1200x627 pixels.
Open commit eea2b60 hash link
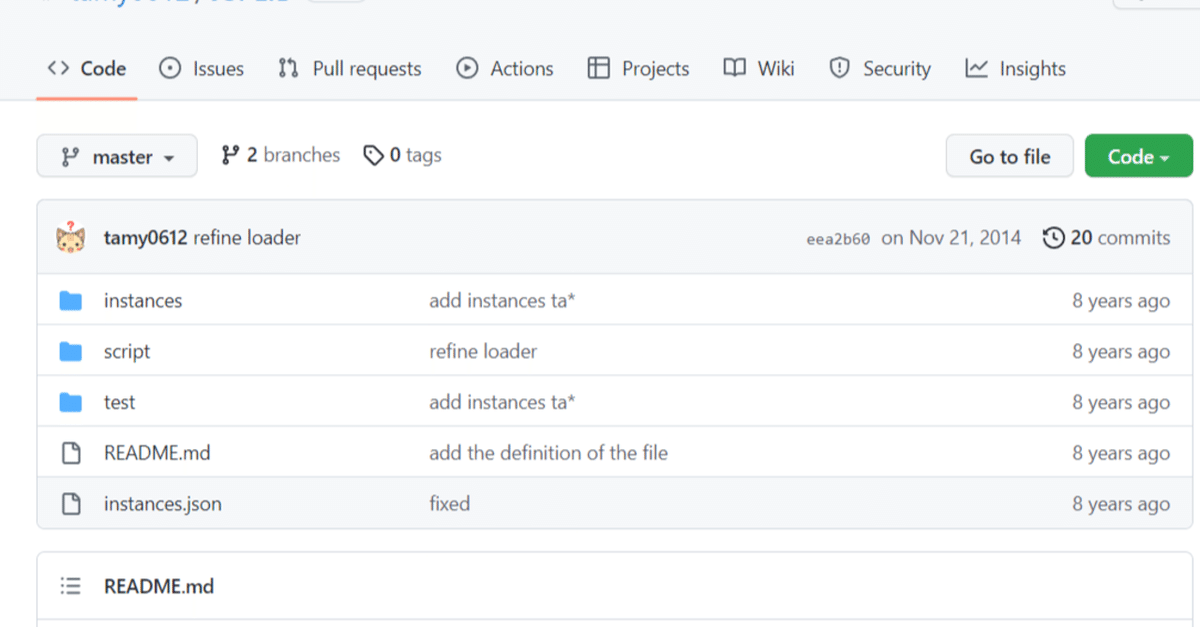pyautogui.click(x=837, y=239)
